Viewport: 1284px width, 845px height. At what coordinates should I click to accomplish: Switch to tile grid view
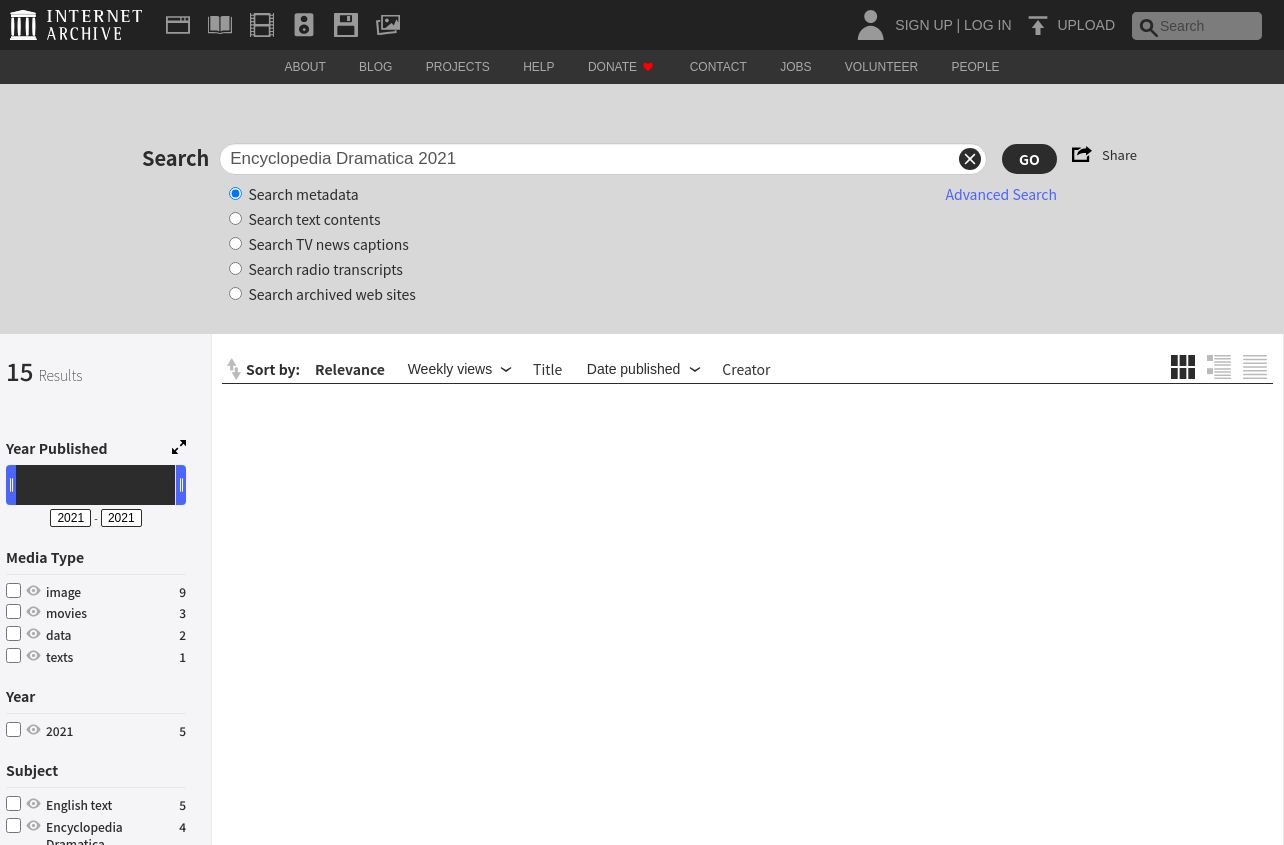[1183, 367]
